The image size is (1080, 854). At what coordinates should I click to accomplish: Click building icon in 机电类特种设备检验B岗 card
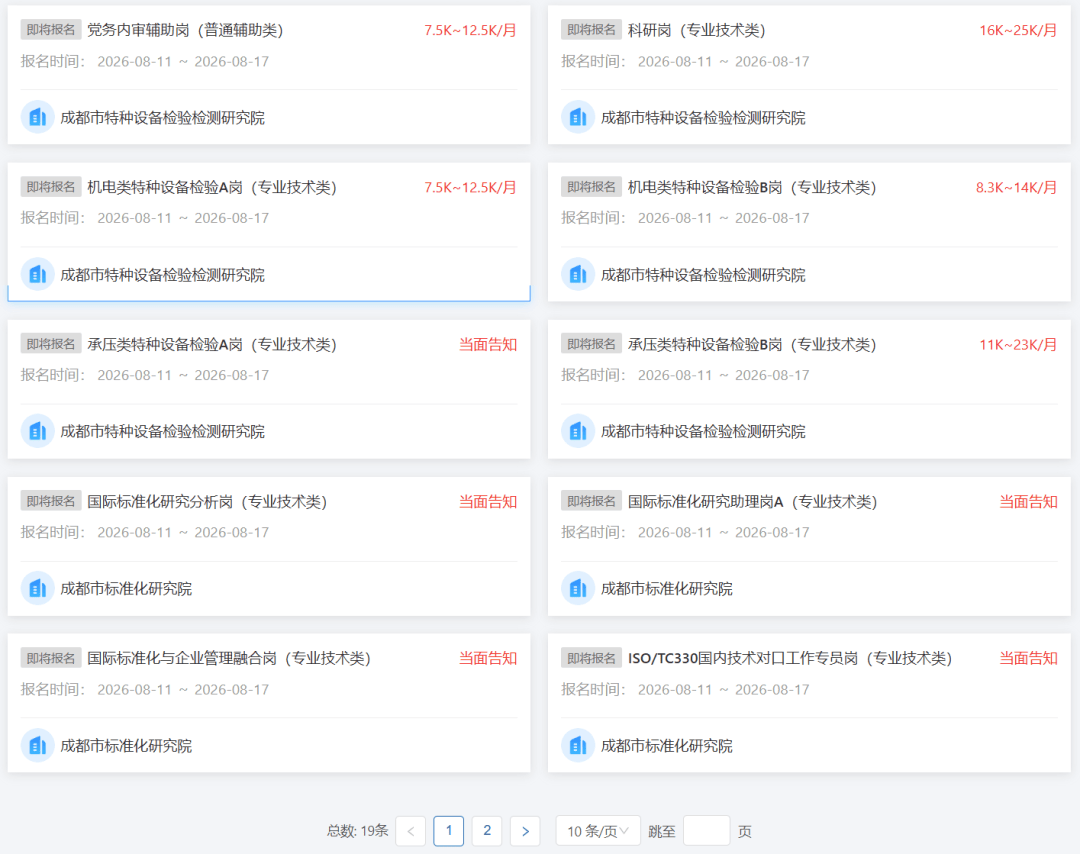click(578, 274)
